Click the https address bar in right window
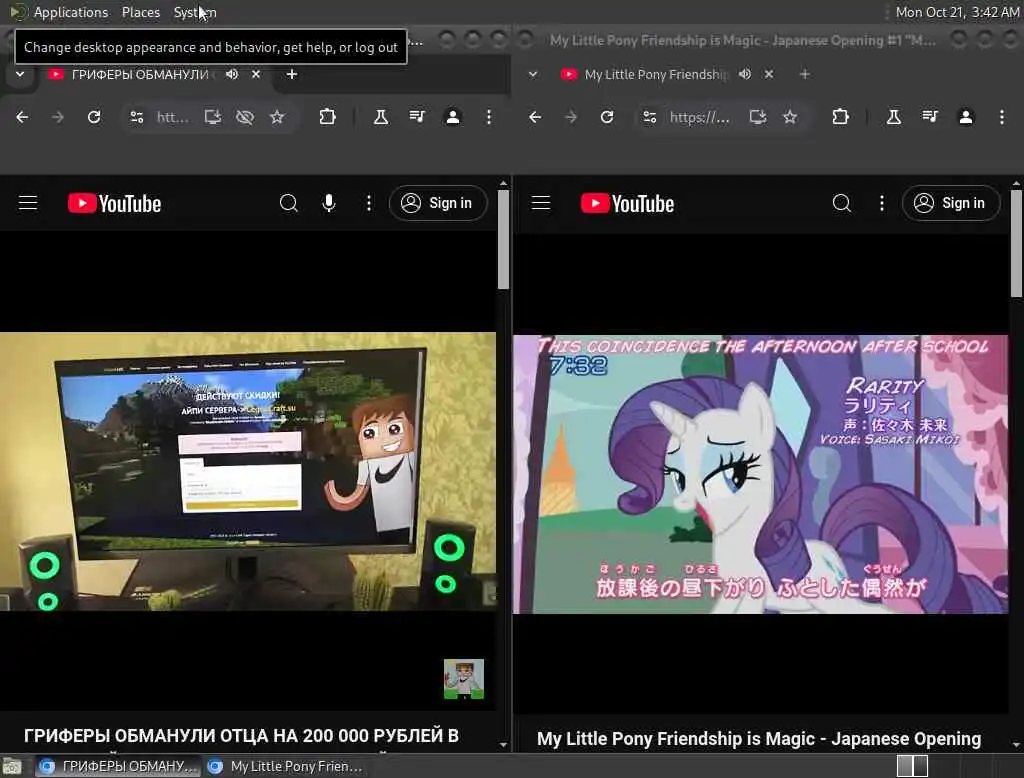The width and height of the screenshot is (1024, 778). coord(699,117)
